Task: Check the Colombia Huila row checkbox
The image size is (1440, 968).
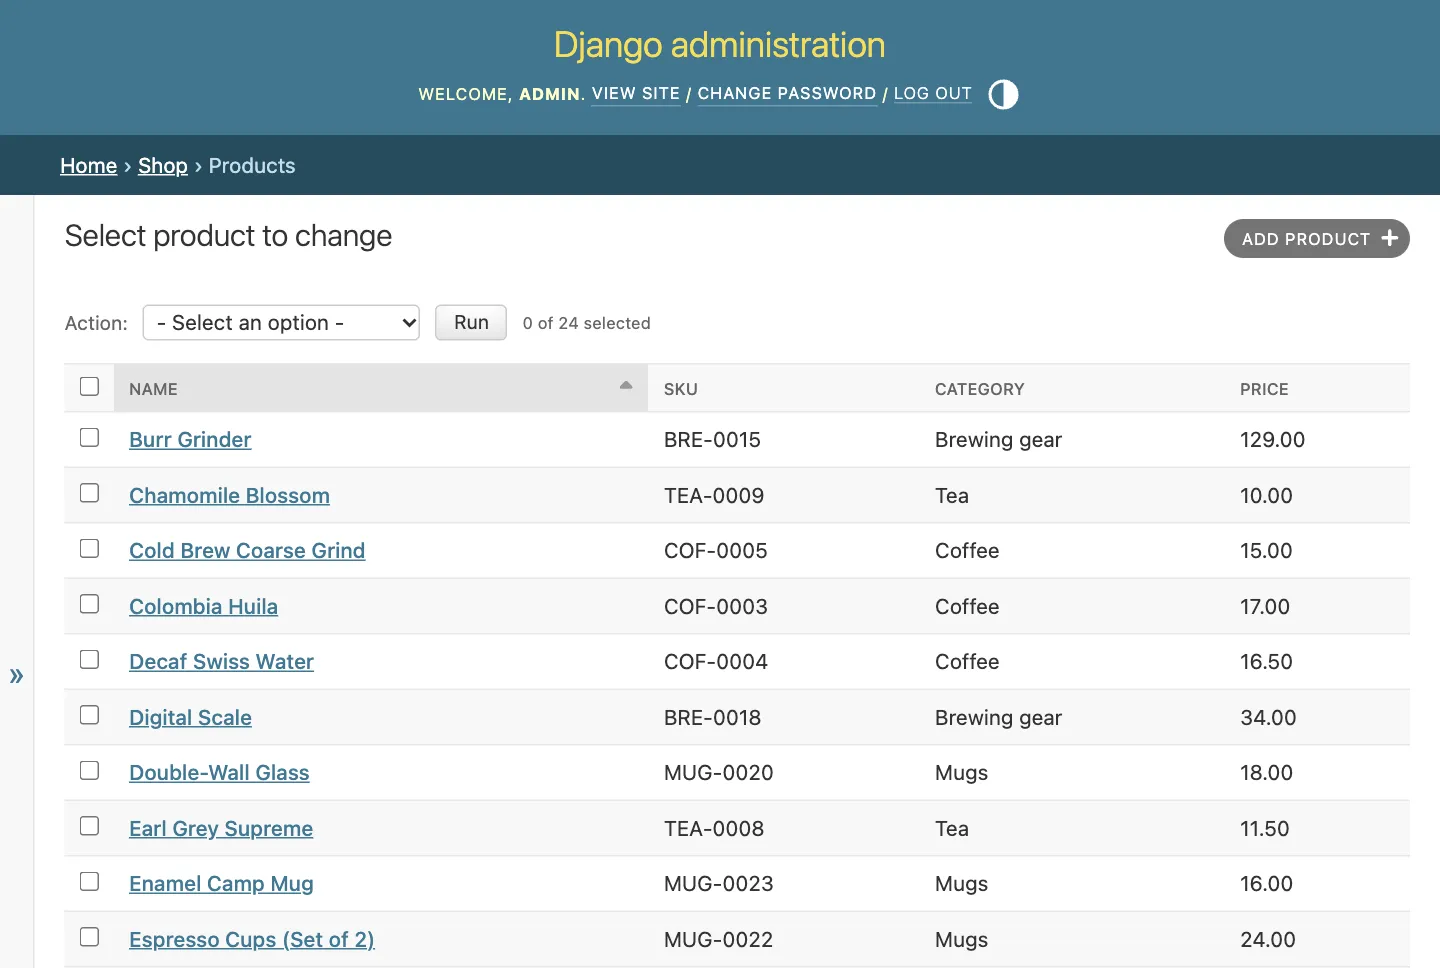Action: point(90,604)
